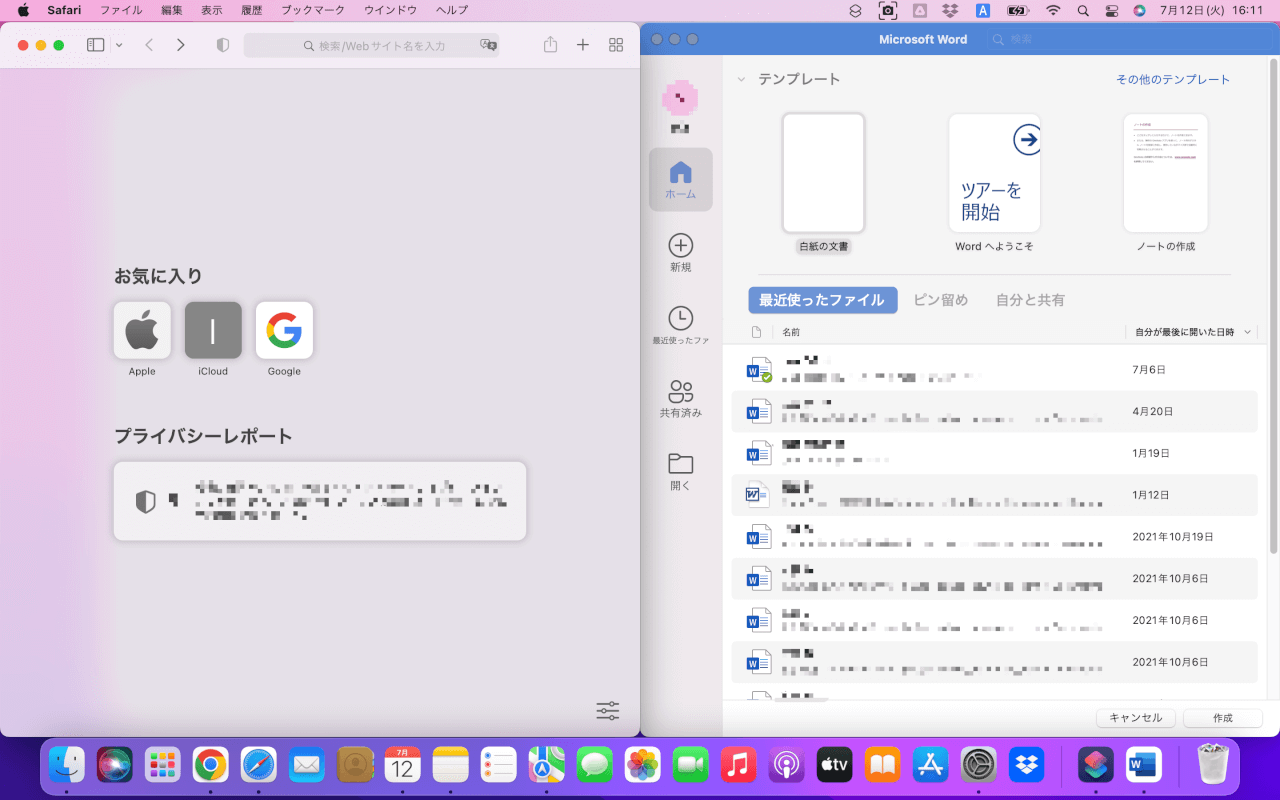This screenshot has height=800, width=1280.
Task: Click the Word account profile avatar
Action: pyautogui.click(x=680, y=99)
